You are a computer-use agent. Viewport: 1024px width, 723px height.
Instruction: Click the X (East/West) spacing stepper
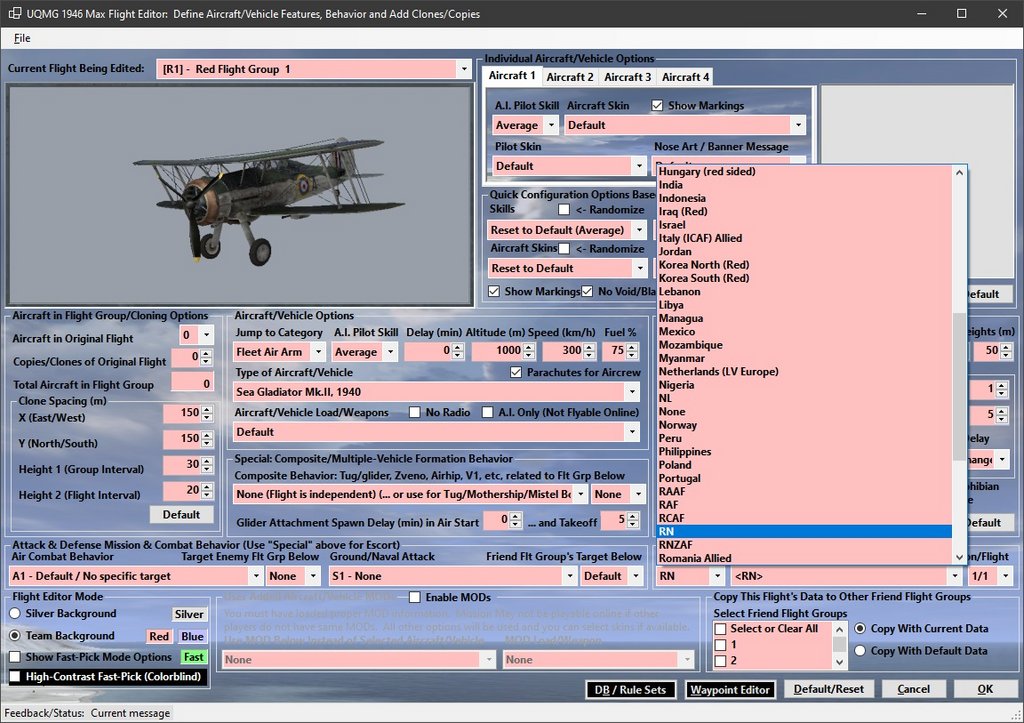pos(207,413)
